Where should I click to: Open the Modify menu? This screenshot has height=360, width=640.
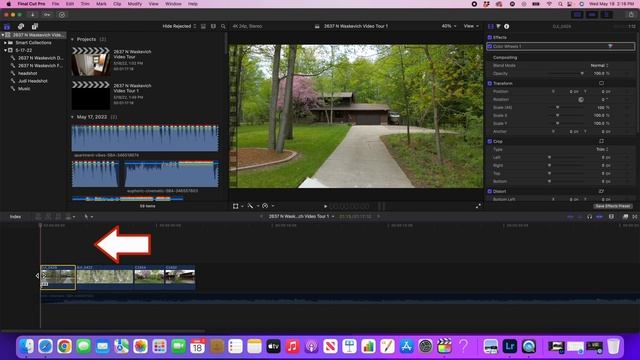[x=135, y=4]
